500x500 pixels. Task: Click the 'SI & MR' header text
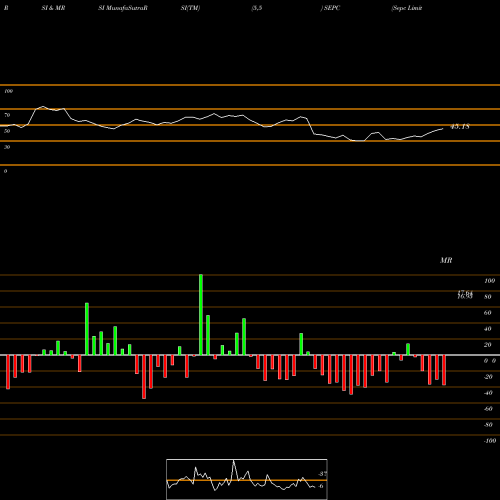[53, 8]
